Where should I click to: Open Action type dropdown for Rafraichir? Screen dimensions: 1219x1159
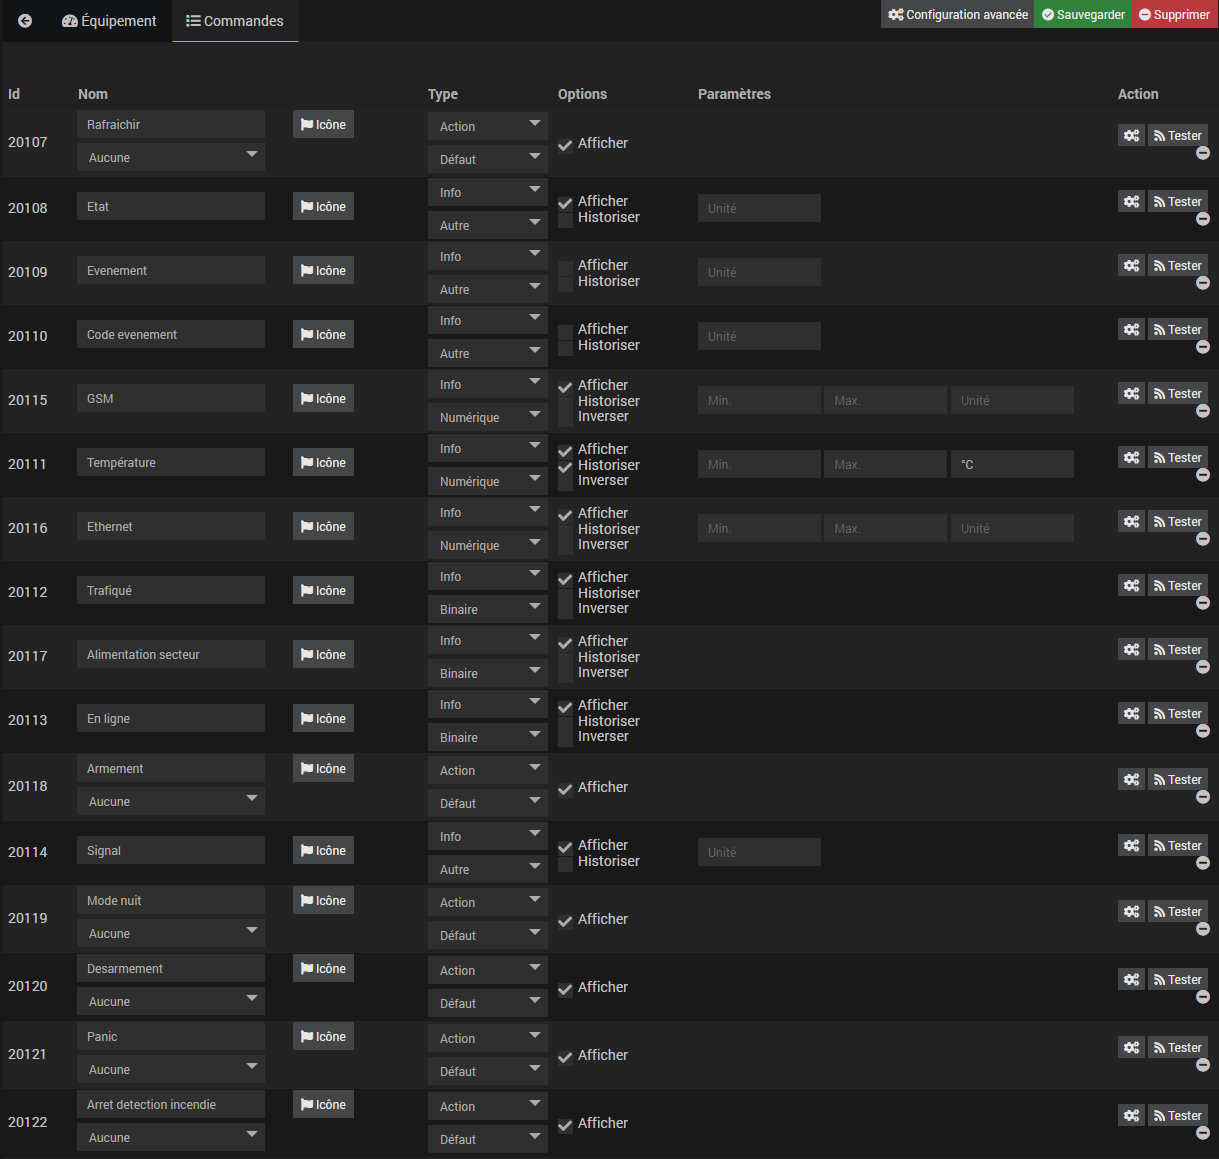point(488,126)
